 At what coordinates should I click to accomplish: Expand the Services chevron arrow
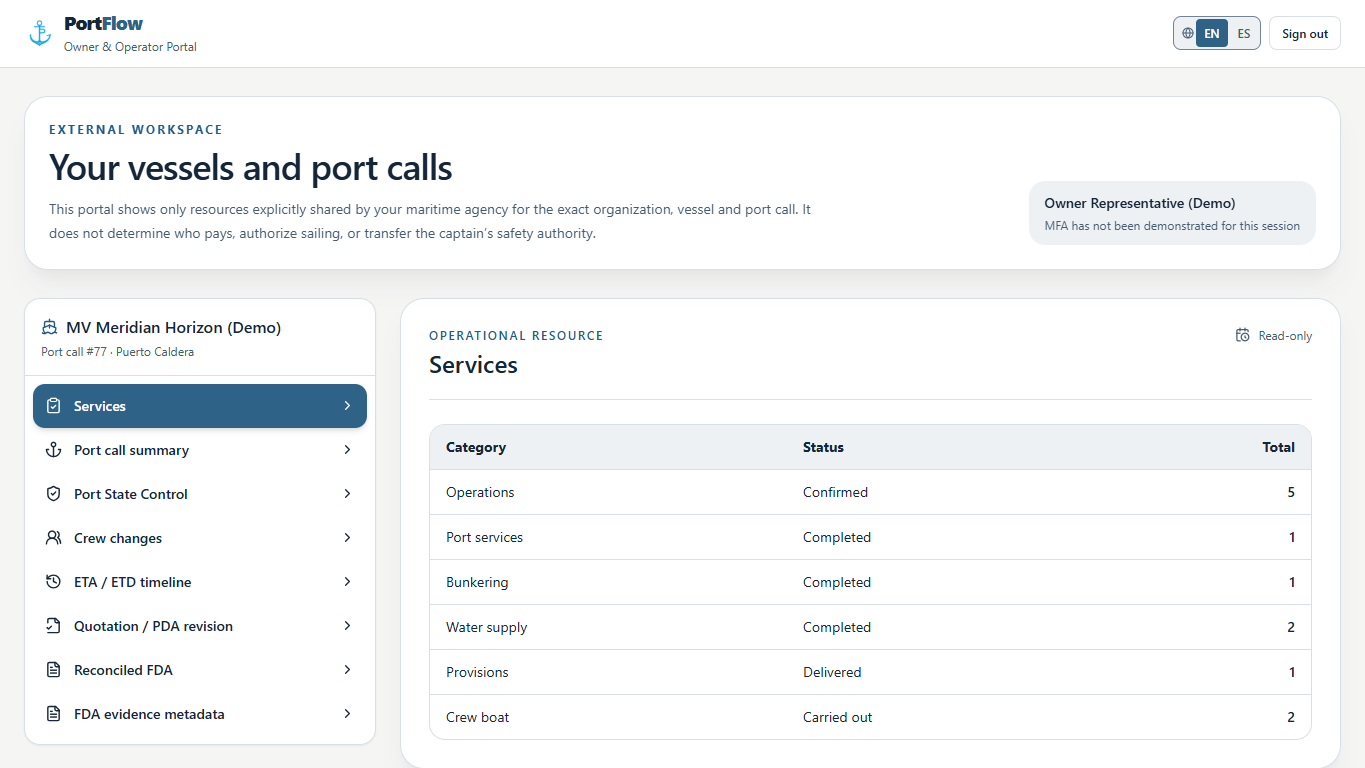[347, 406]
